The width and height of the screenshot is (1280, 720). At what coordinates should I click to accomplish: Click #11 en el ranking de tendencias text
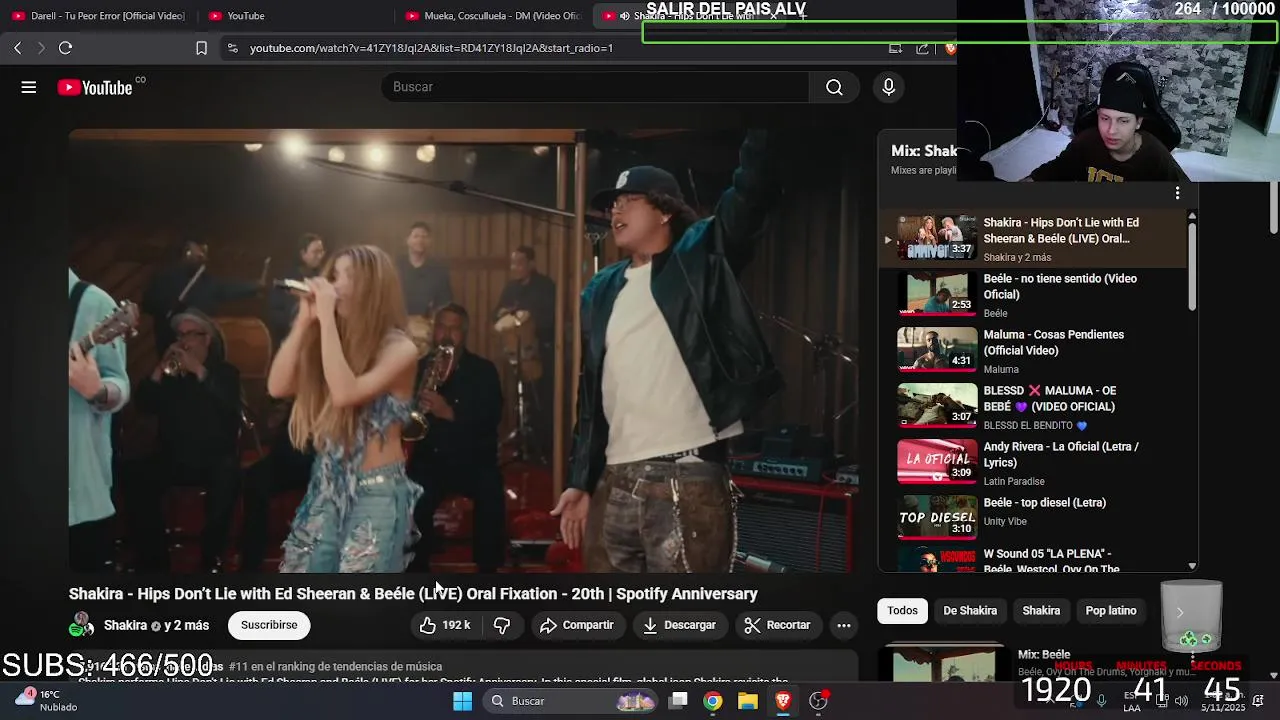pos(335,667)
